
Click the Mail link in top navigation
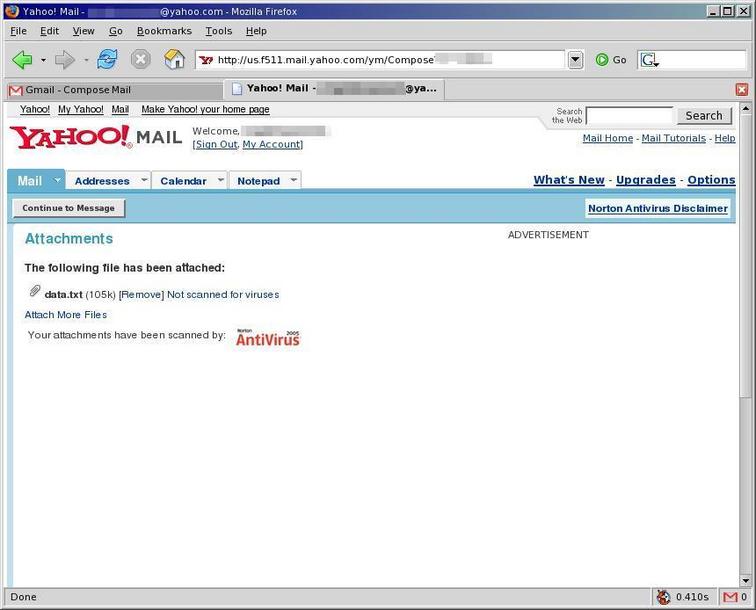click(x=120, y=109)
